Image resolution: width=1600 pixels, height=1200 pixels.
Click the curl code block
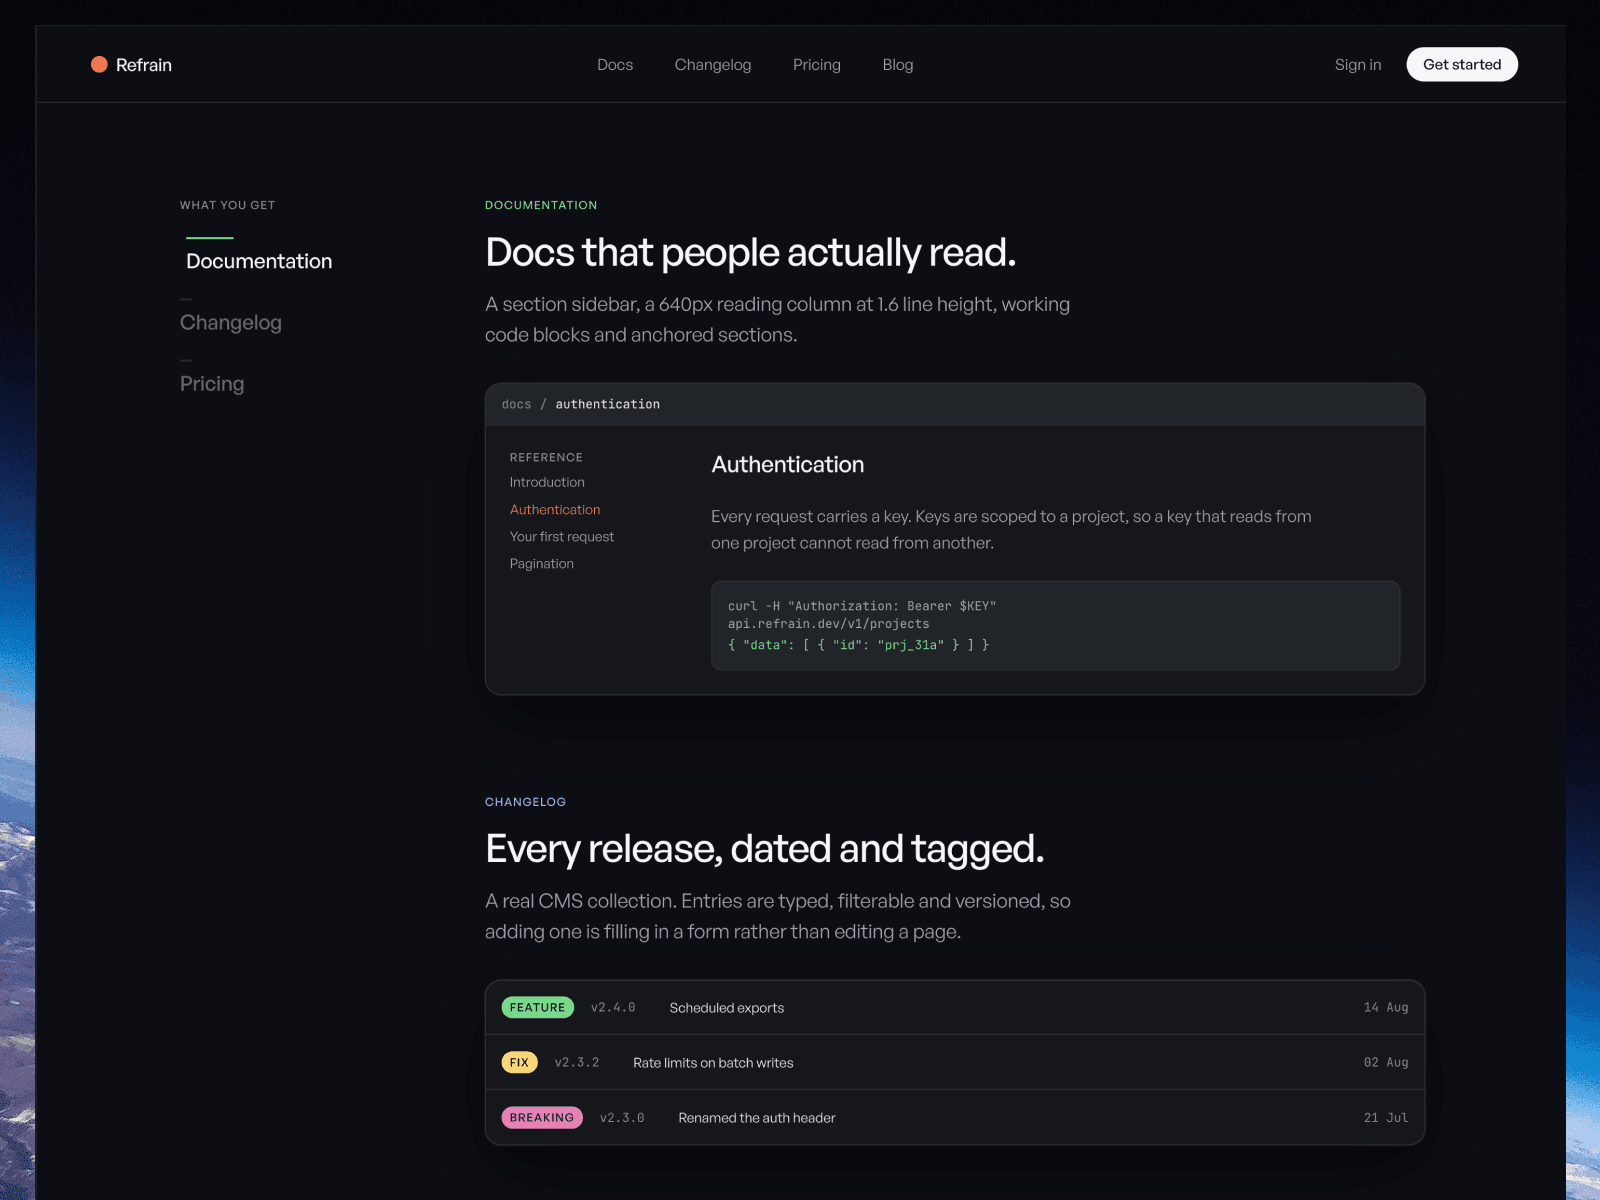(1055, 626)
